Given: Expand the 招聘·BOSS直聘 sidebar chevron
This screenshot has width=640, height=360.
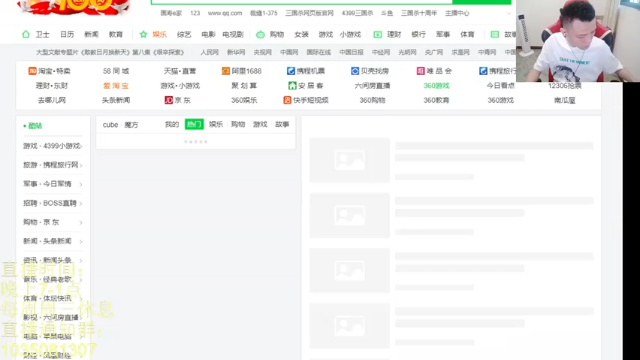Looking at the screenshot, I should coord(81,203).
